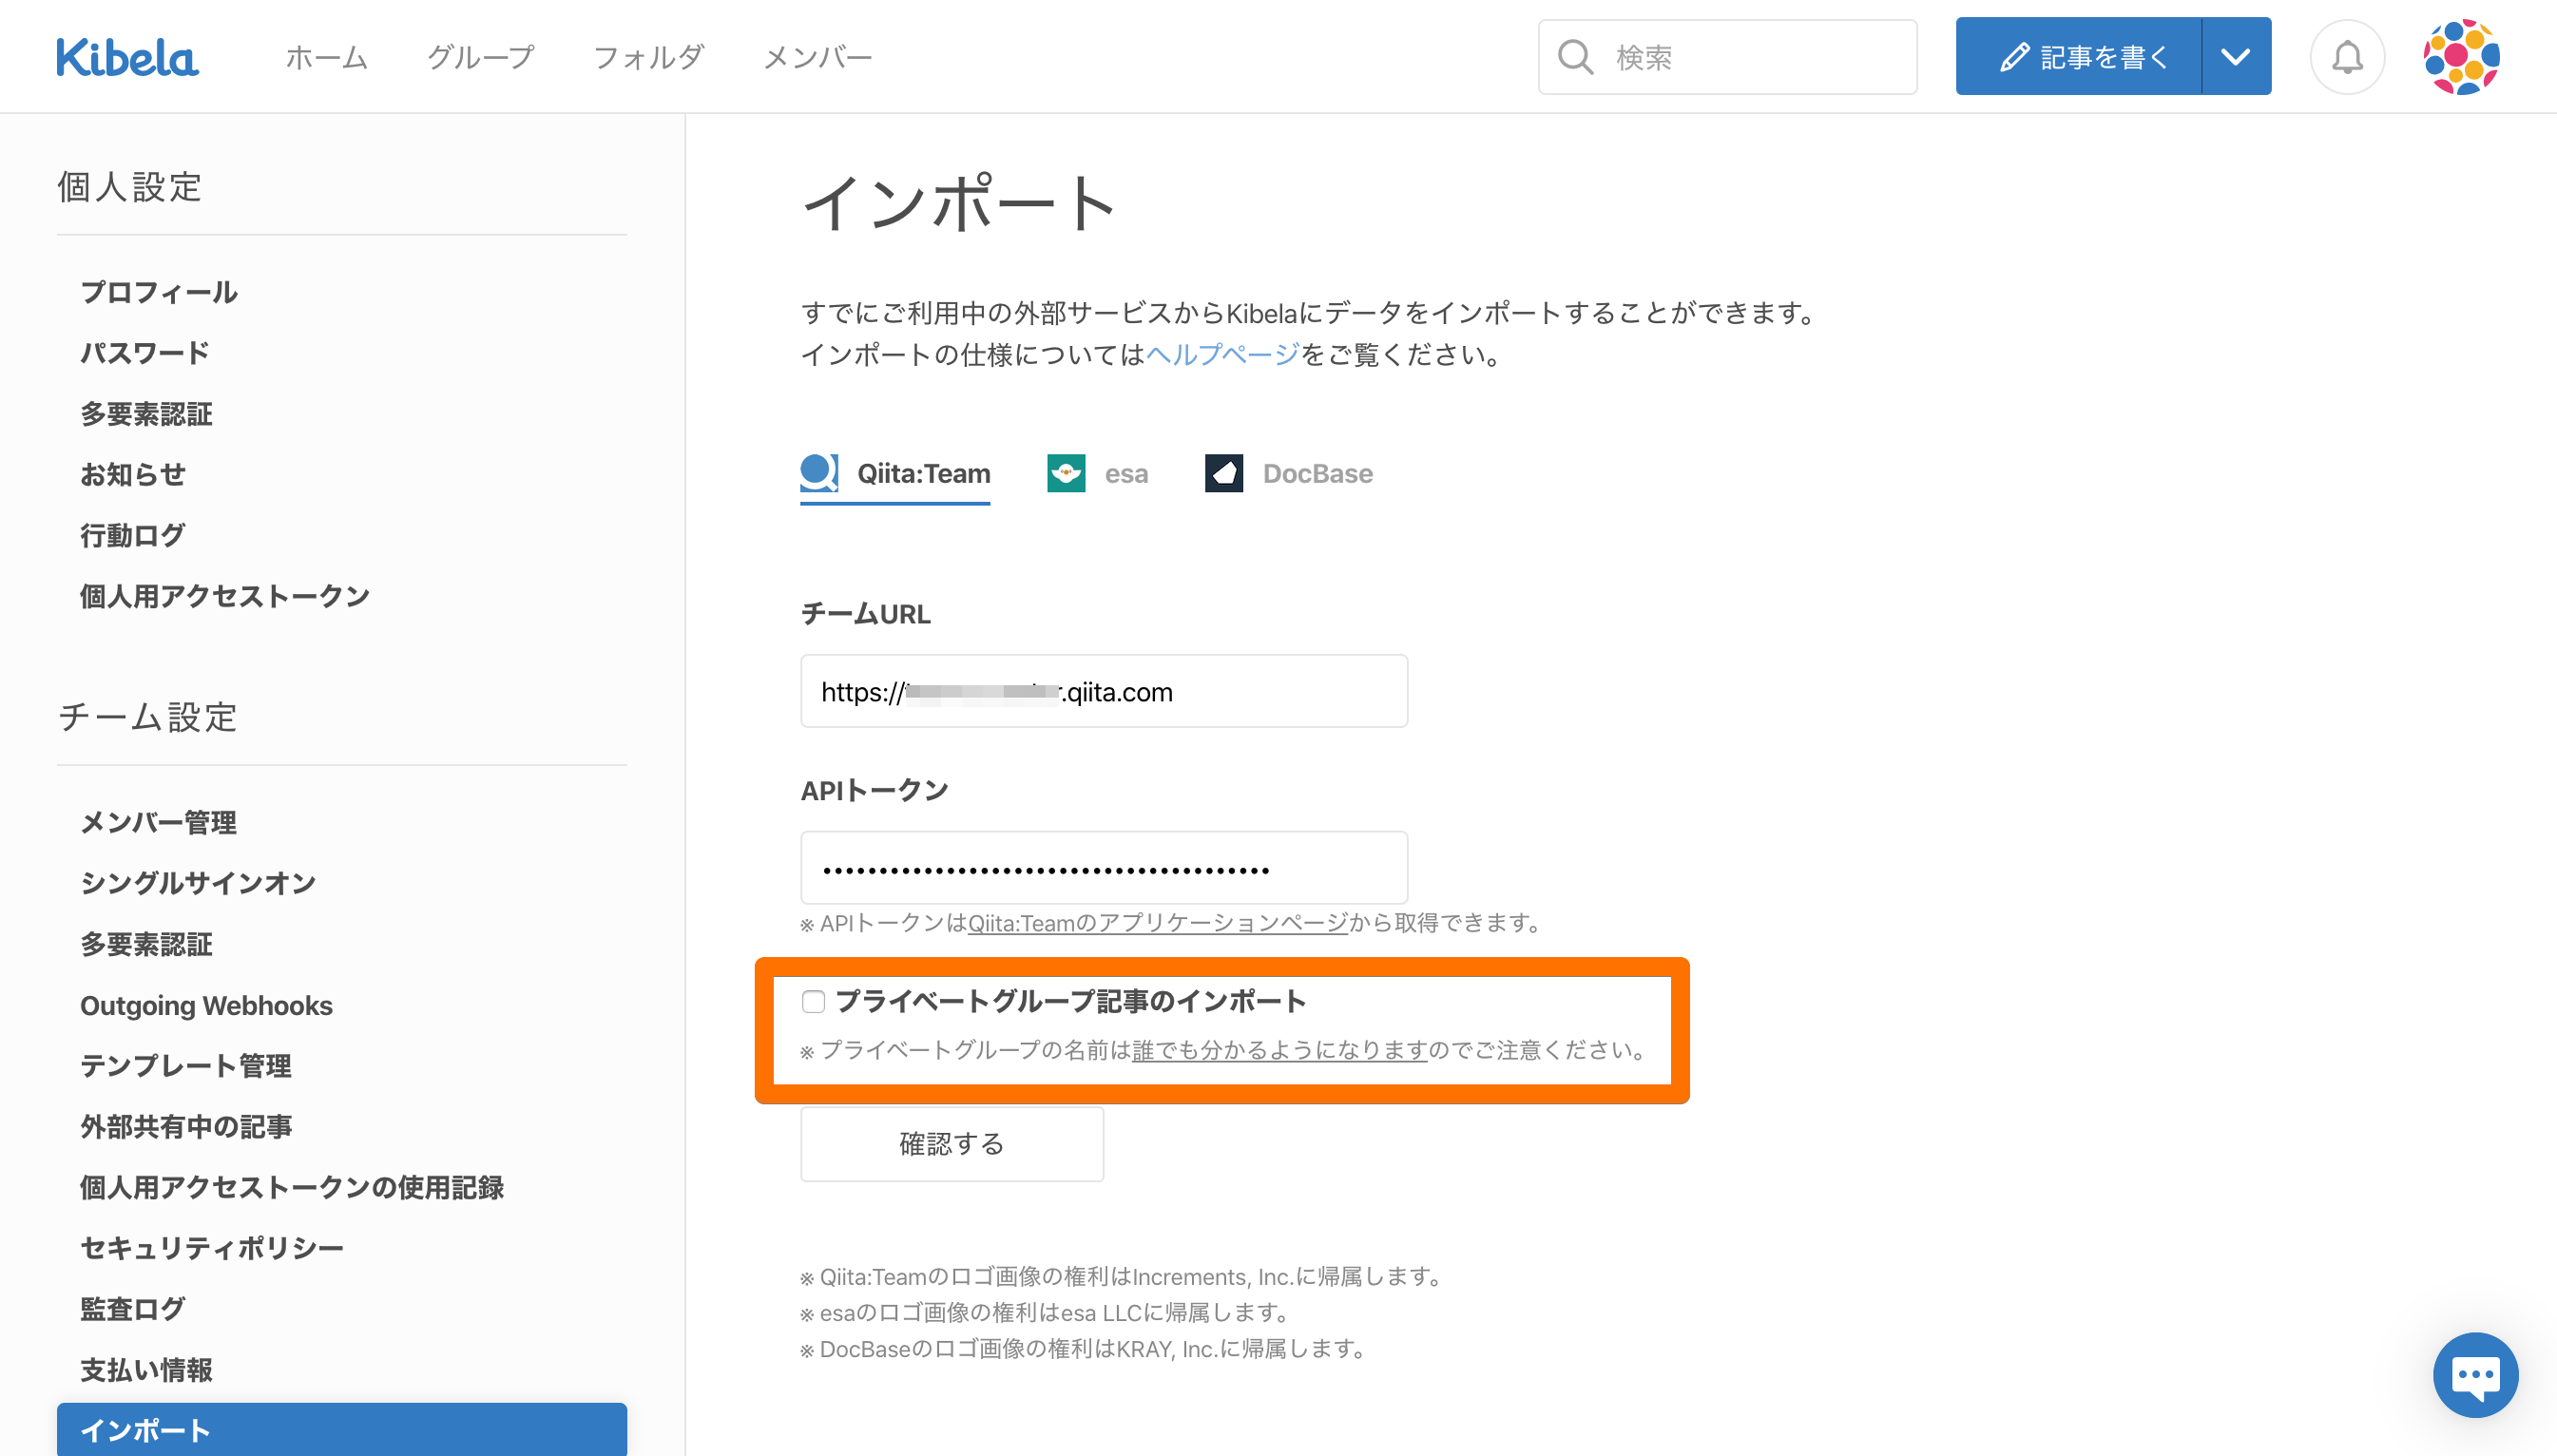Enable プライベートグループ記事のインポート checkbox
The image size is (2557, 1456).
tap(813, 1001)
